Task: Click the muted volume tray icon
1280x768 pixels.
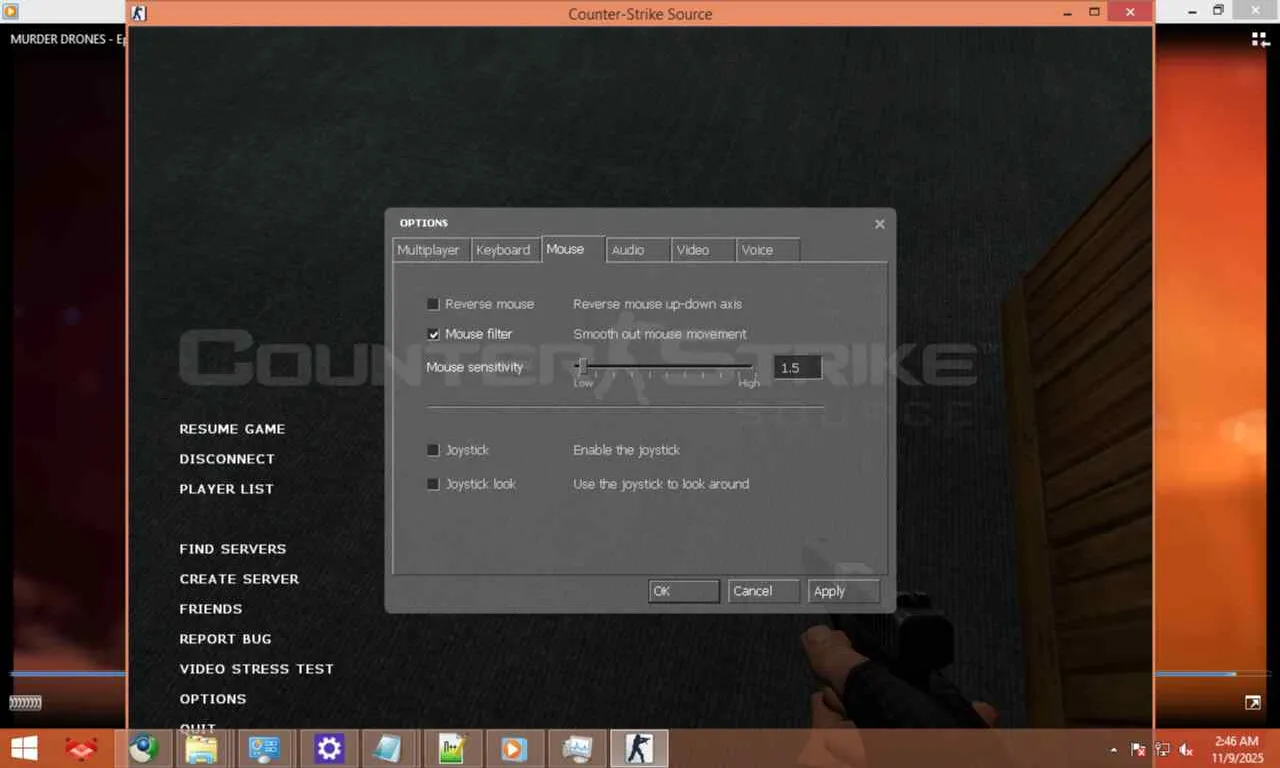Action: point(1186,749)
